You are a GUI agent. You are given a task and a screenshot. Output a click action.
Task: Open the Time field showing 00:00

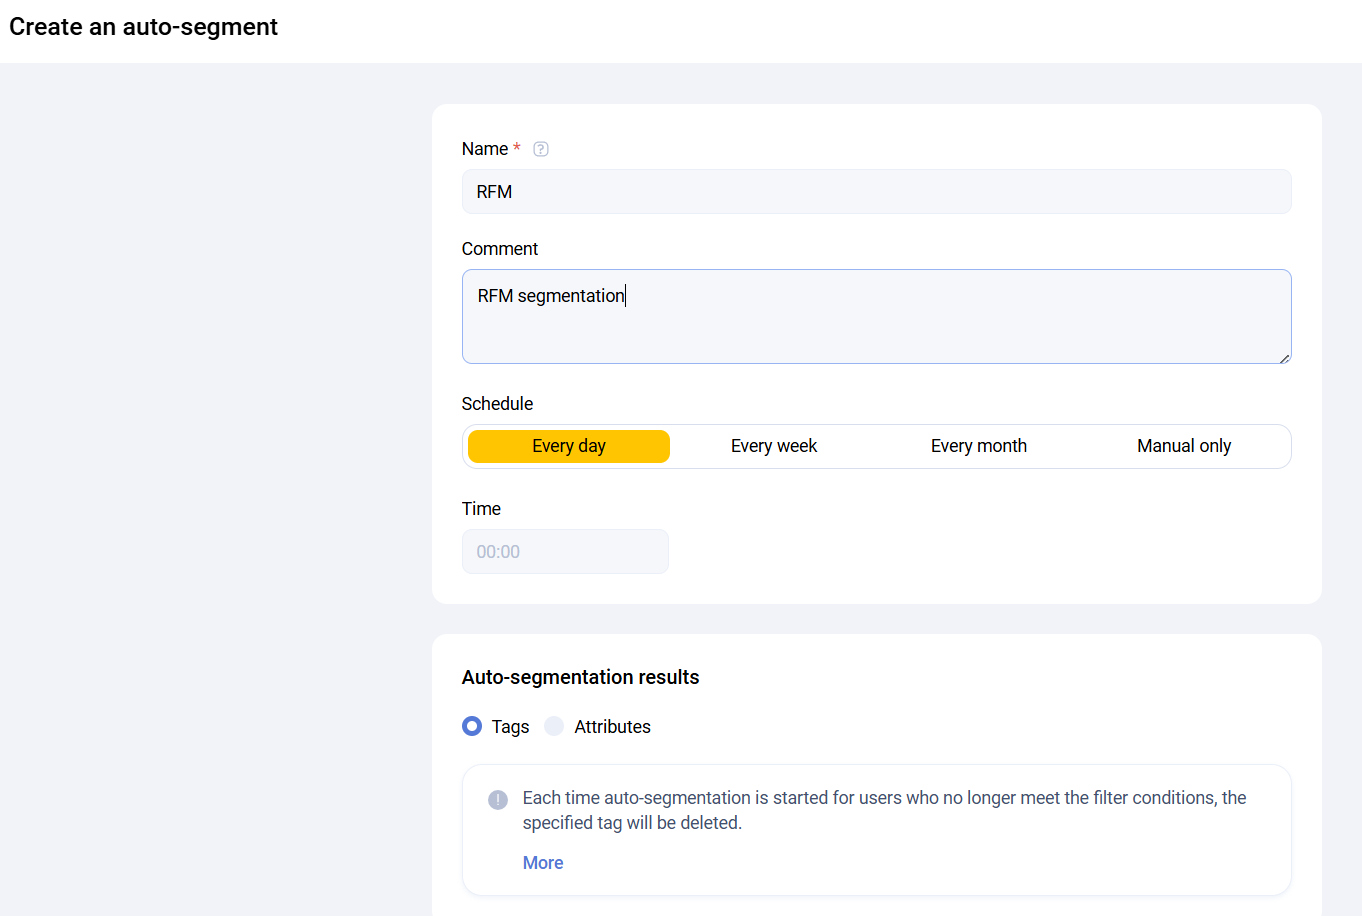tap(565, 552)
